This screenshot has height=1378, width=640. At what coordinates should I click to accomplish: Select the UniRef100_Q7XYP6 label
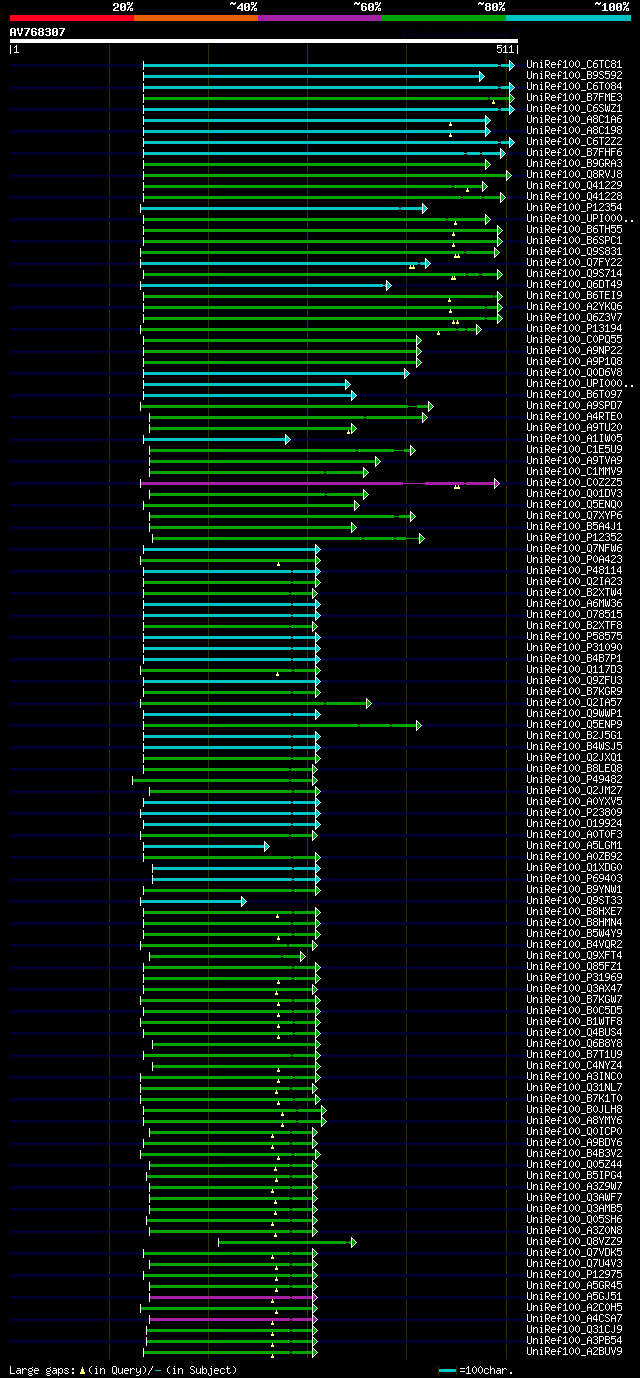574,516
